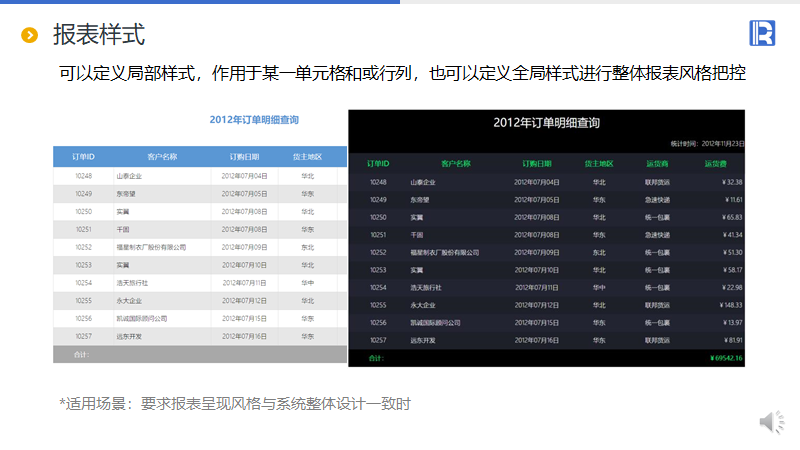Click 华中 in the light table
This screenshot has height=450, width=800.
click(307, 283)
